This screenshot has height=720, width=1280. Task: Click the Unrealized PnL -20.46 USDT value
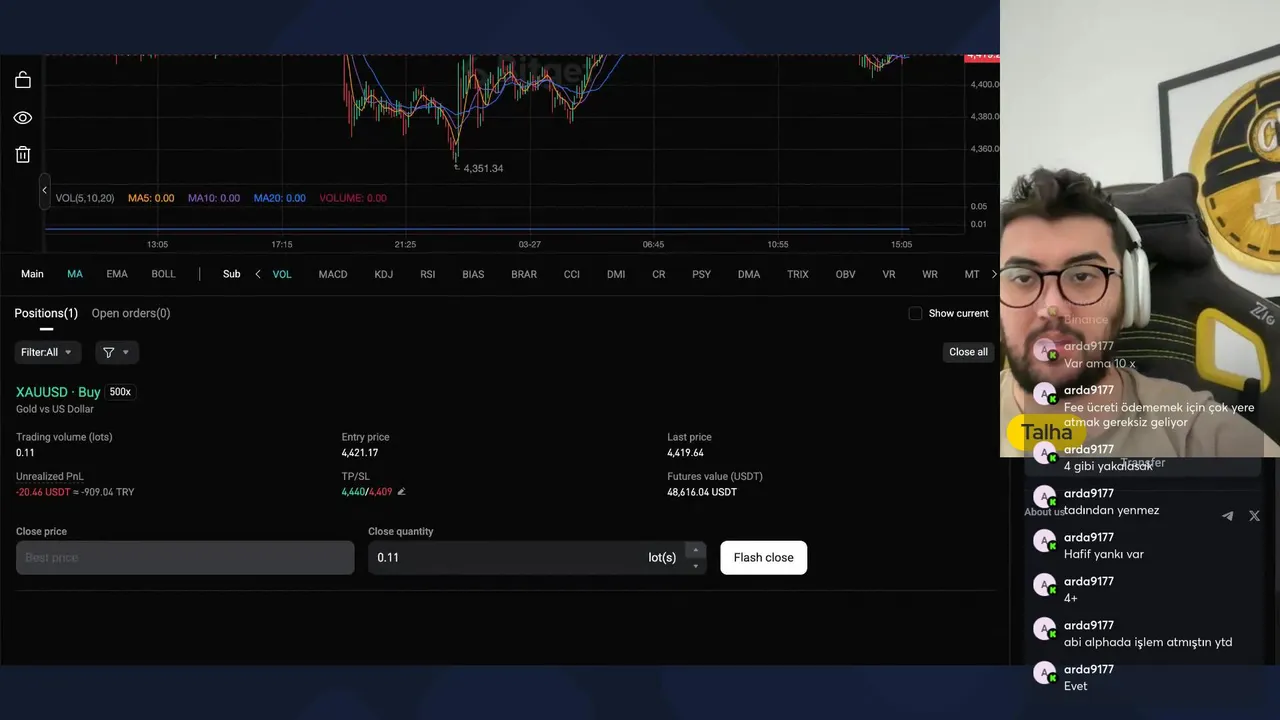click(43, 492)
